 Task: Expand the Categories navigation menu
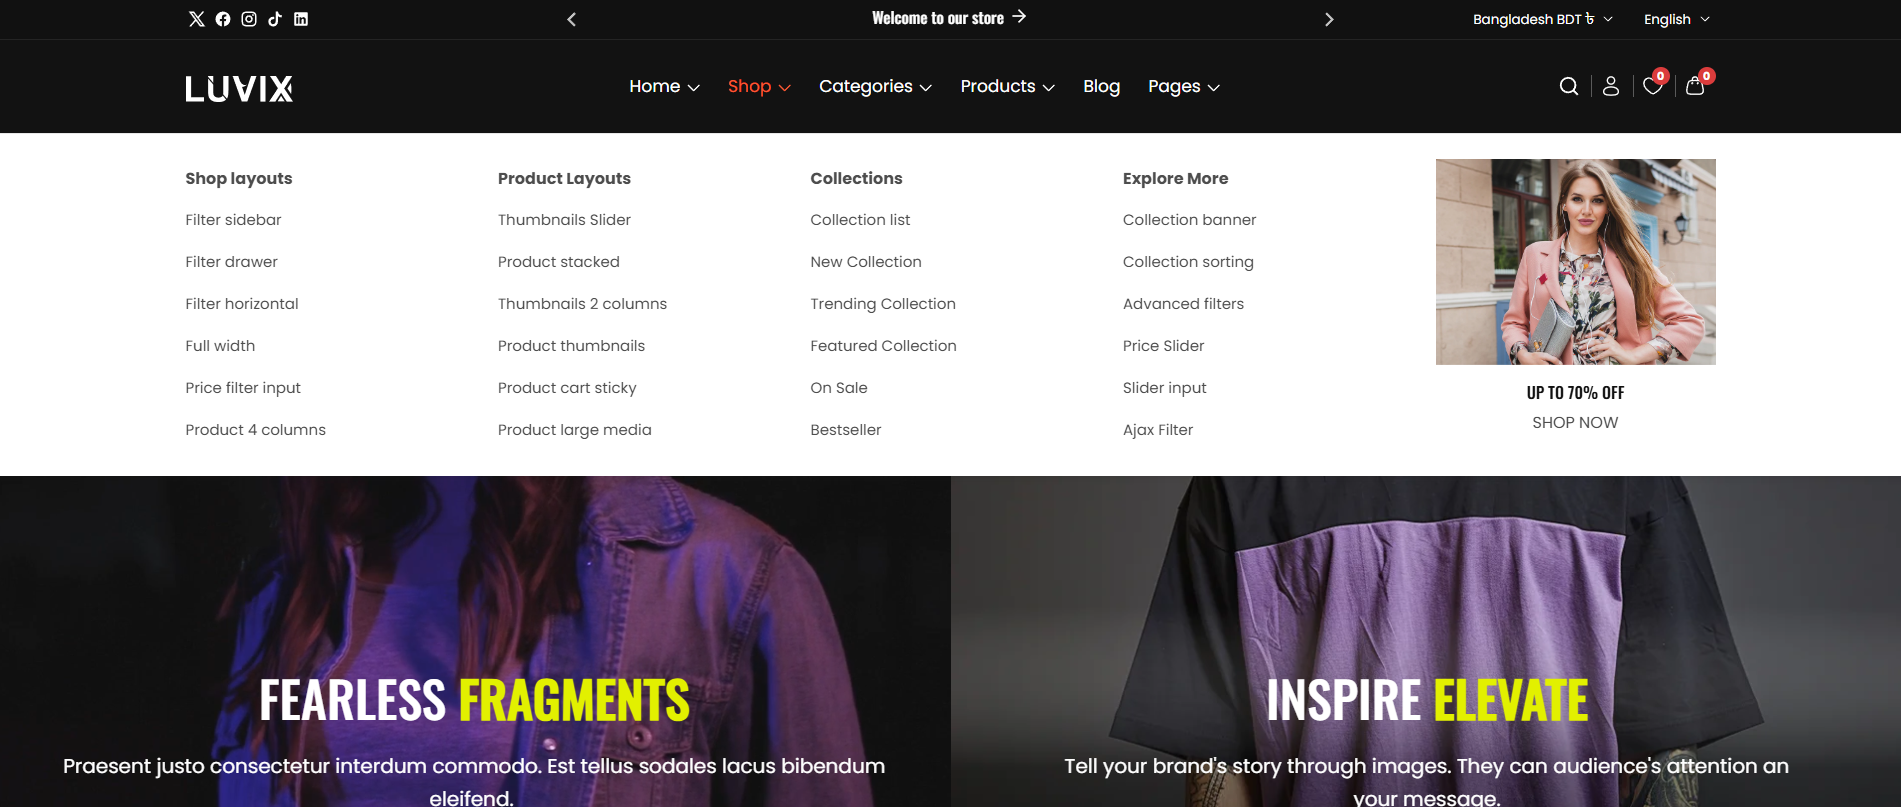pos(875,87)
